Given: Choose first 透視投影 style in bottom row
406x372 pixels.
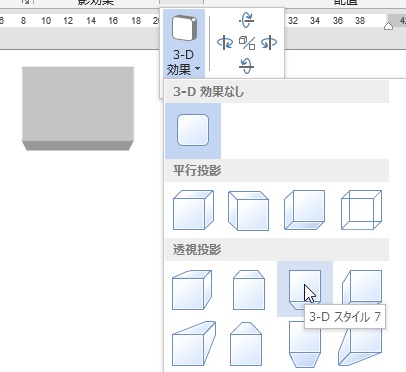Looking at the screenshot, I should tap(194, 344).
